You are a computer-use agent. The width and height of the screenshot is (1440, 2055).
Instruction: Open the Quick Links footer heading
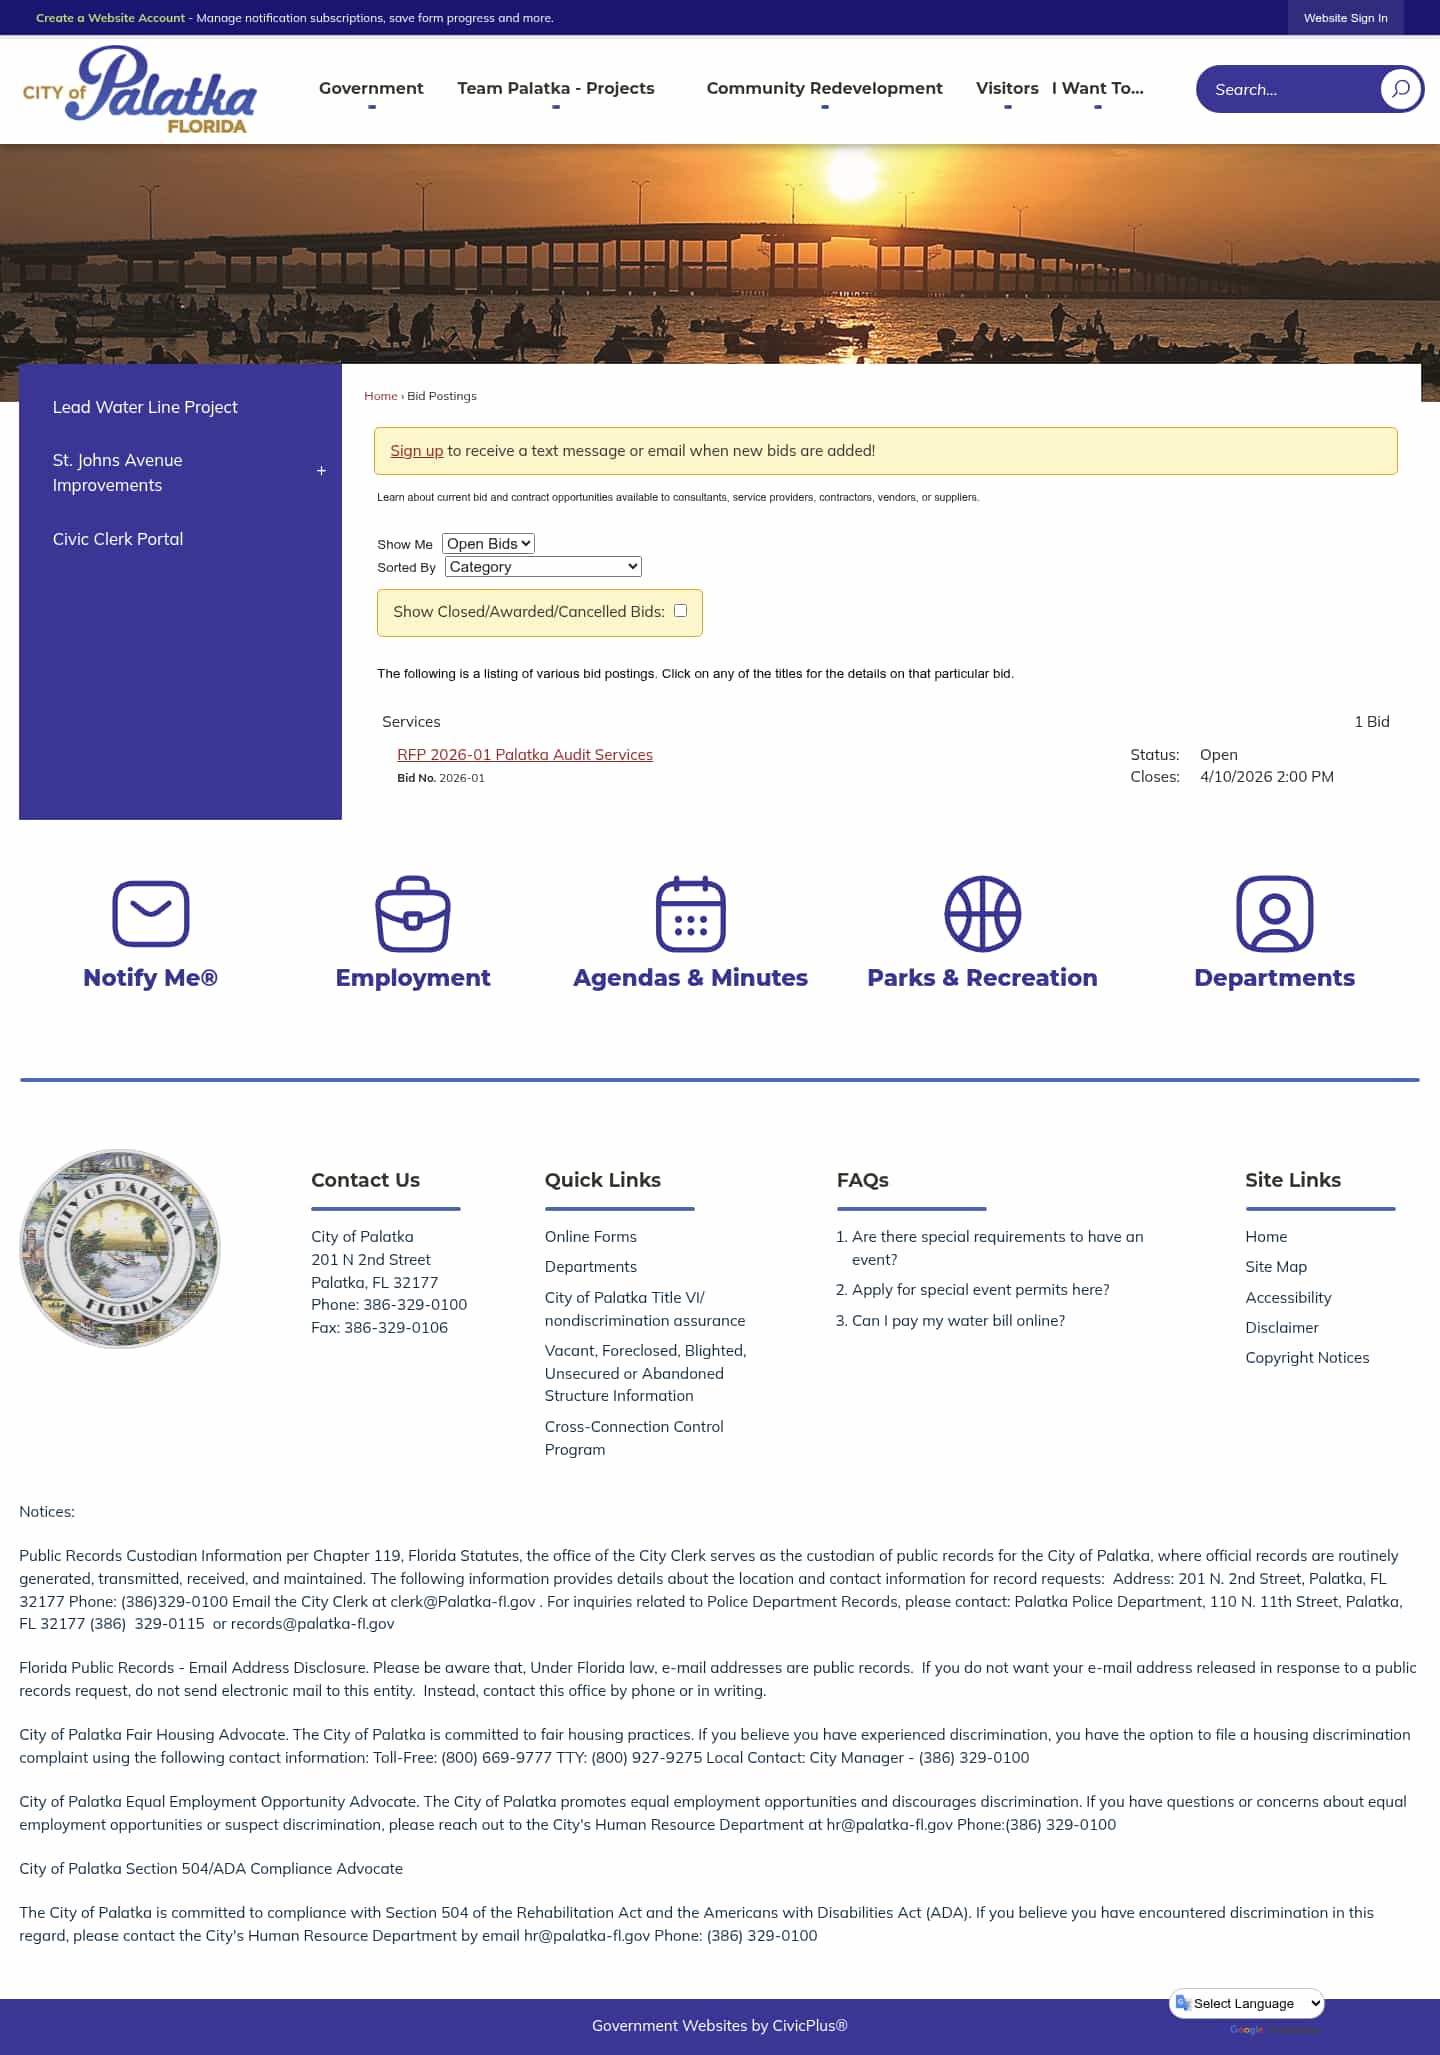point(603,1179)
